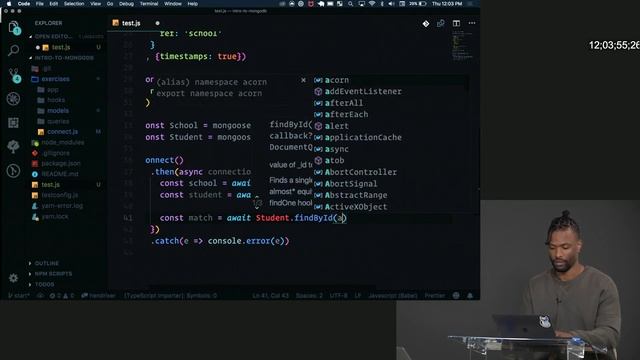The image size is (640, 360).
Task: Pick 'afterAll' in autocomplete list
Action: click(391, 103)
